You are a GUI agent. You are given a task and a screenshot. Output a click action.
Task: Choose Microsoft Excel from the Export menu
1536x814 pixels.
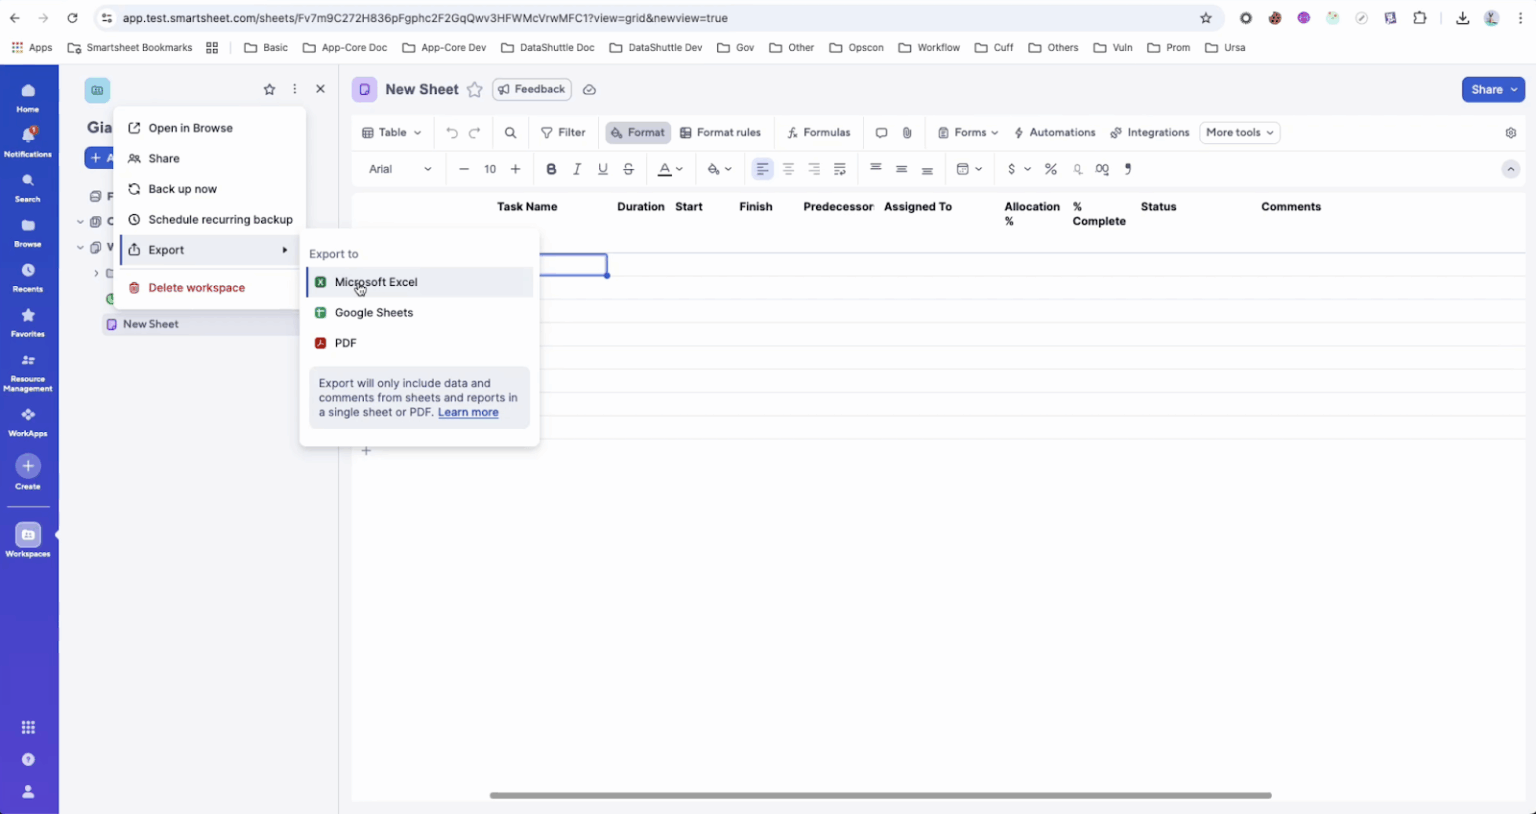click(376, 282)
